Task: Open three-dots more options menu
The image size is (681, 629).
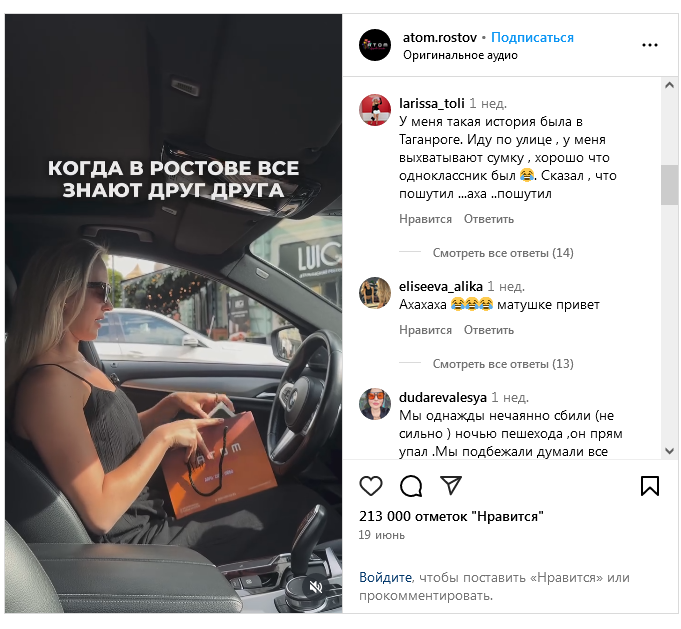Action: [649, 45]
